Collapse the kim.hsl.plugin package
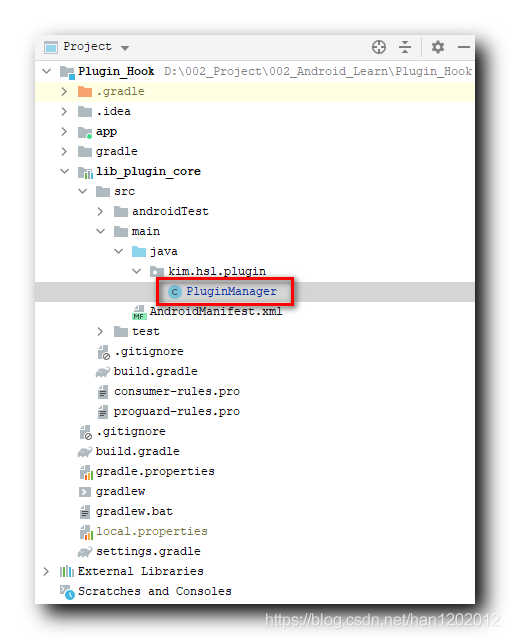 pos(137,271)
